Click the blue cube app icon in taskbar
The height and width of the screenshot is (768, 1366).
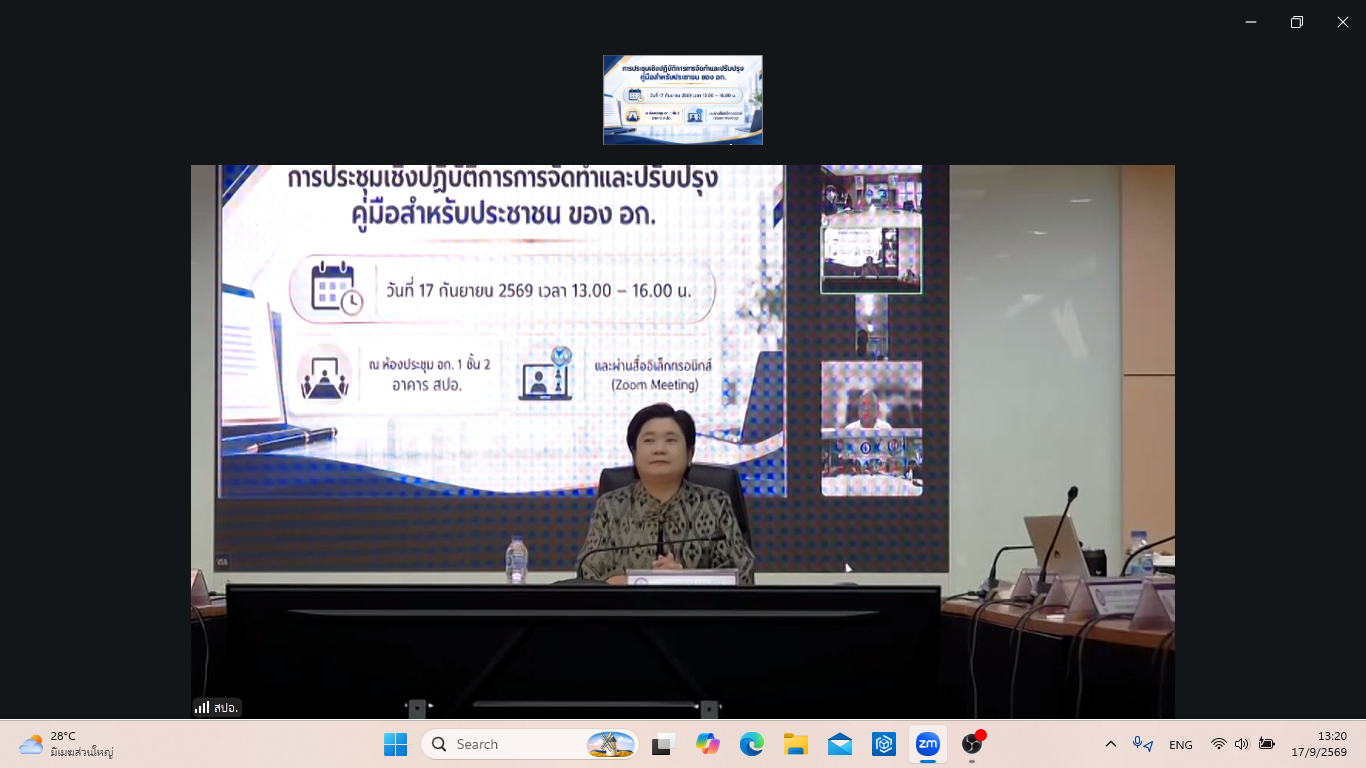point(884,744)
